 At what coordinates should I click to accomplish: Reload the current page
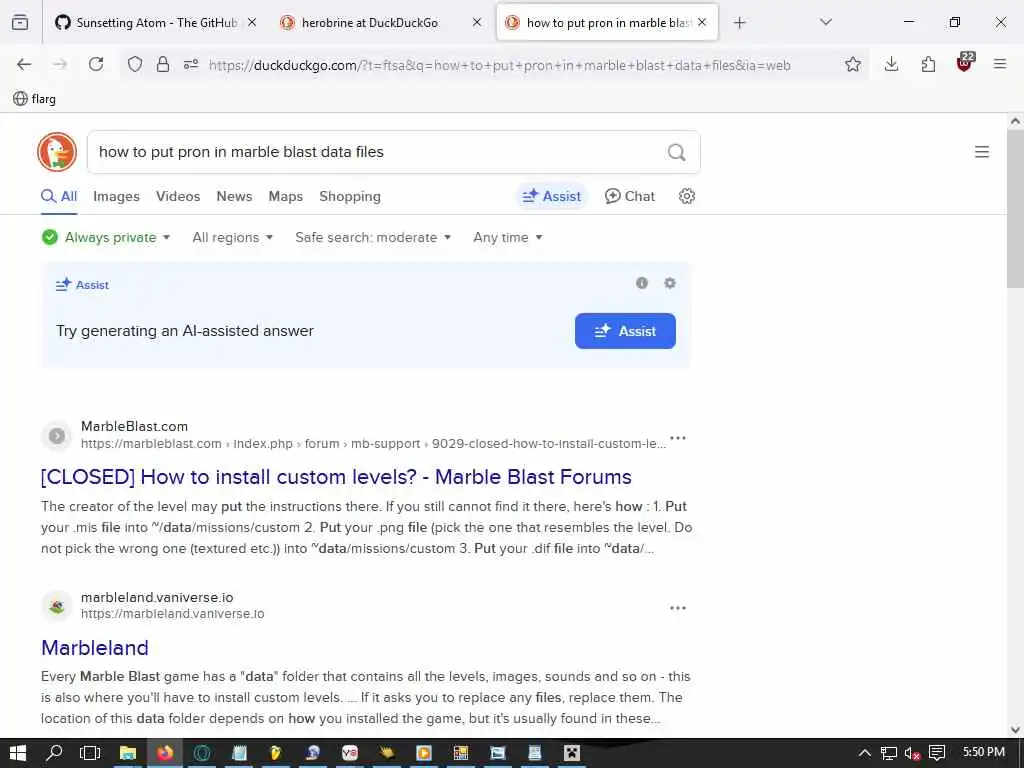click(x=96, y=64)
